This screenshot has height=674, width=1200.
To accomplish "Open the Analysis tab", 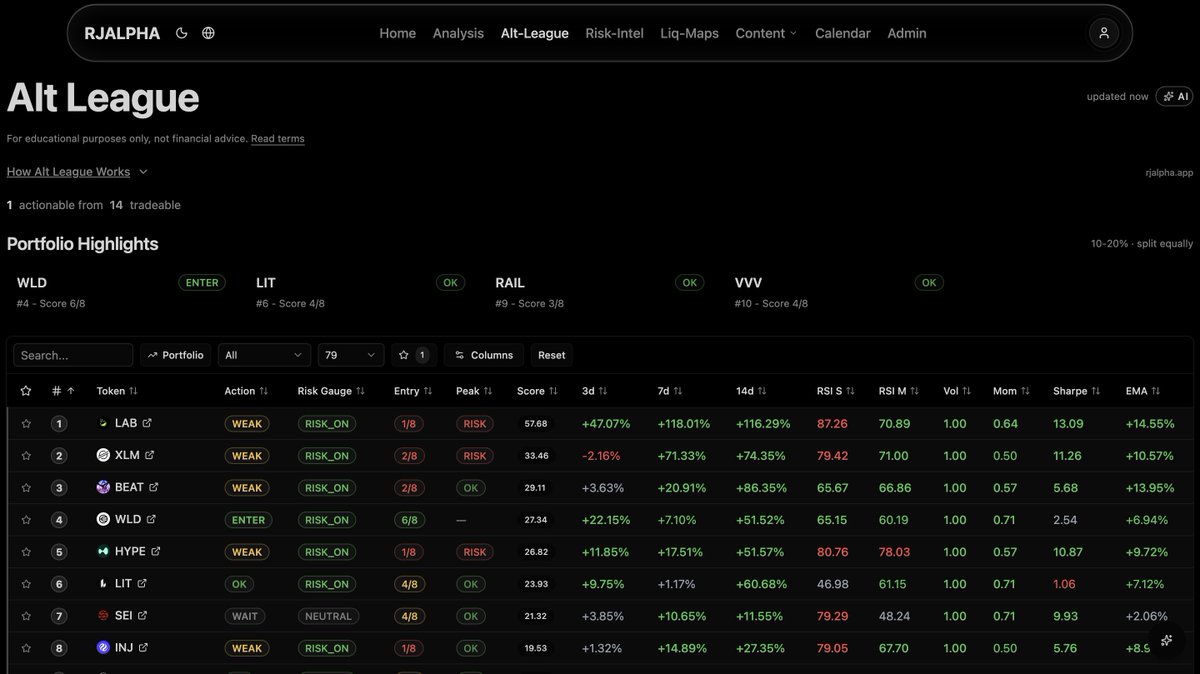I will tap(458, 33).
